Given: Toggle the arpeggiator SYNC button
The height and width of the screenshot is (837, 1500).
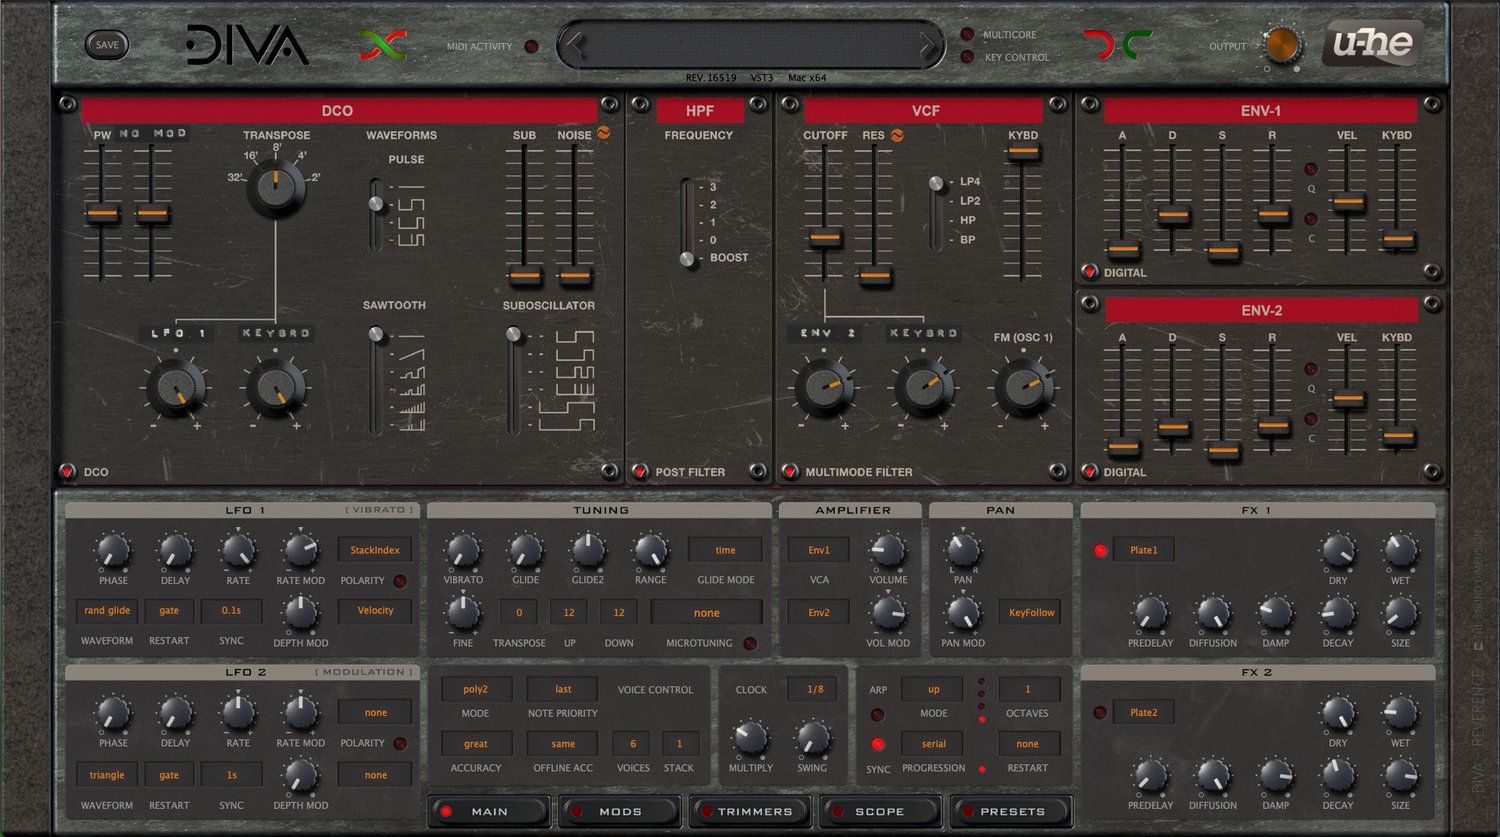Looking at the screenshot, I should (x=877, y=744).
